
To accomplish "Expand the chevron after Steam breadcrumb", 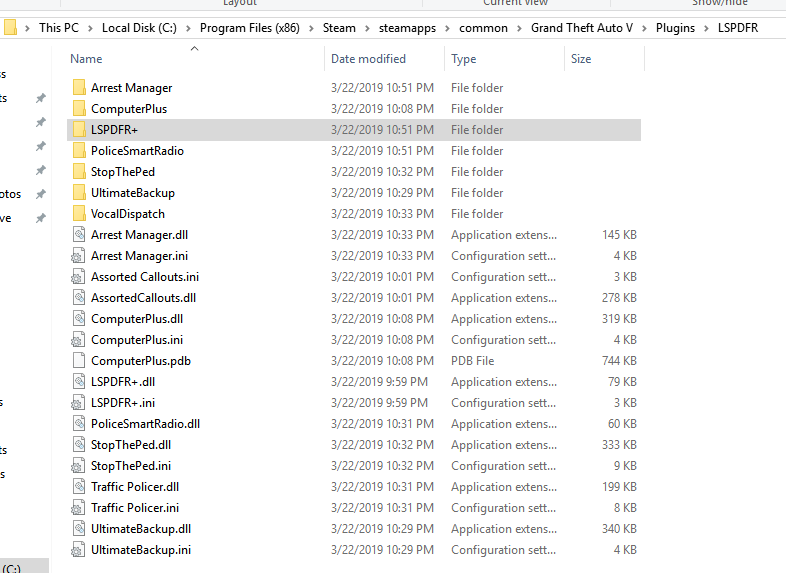I will (x=367, y=29).
